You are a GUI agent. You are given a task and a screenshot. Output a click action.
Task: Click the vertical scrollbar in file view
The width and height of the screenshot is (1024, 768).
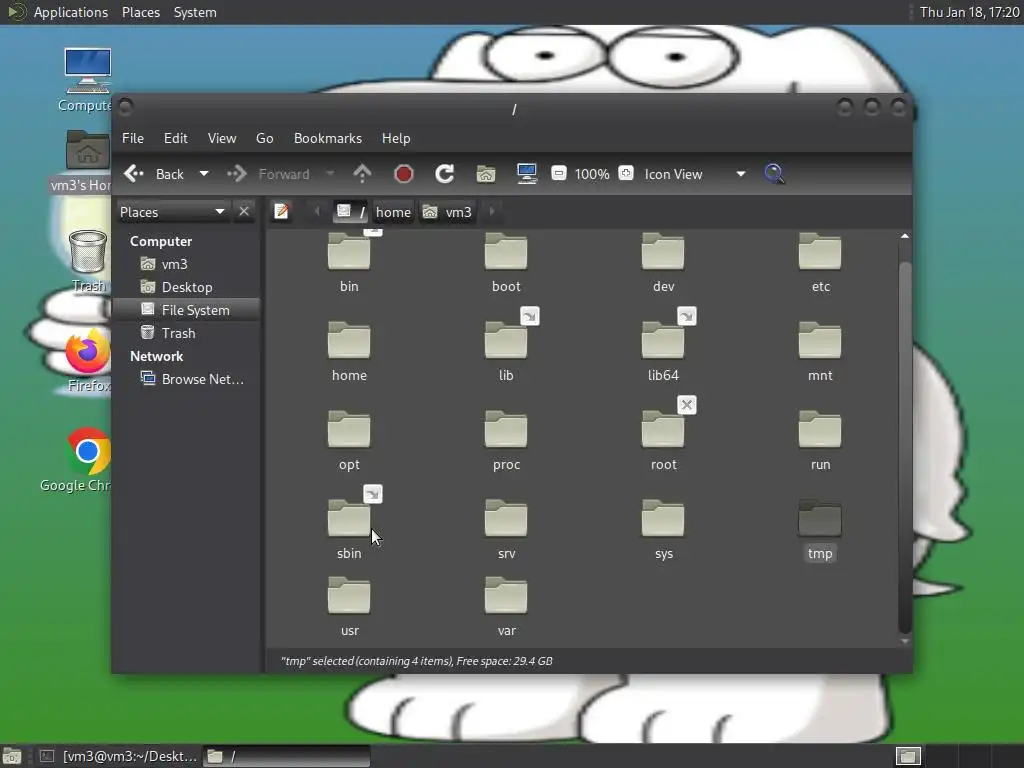(x=904, y=447)
